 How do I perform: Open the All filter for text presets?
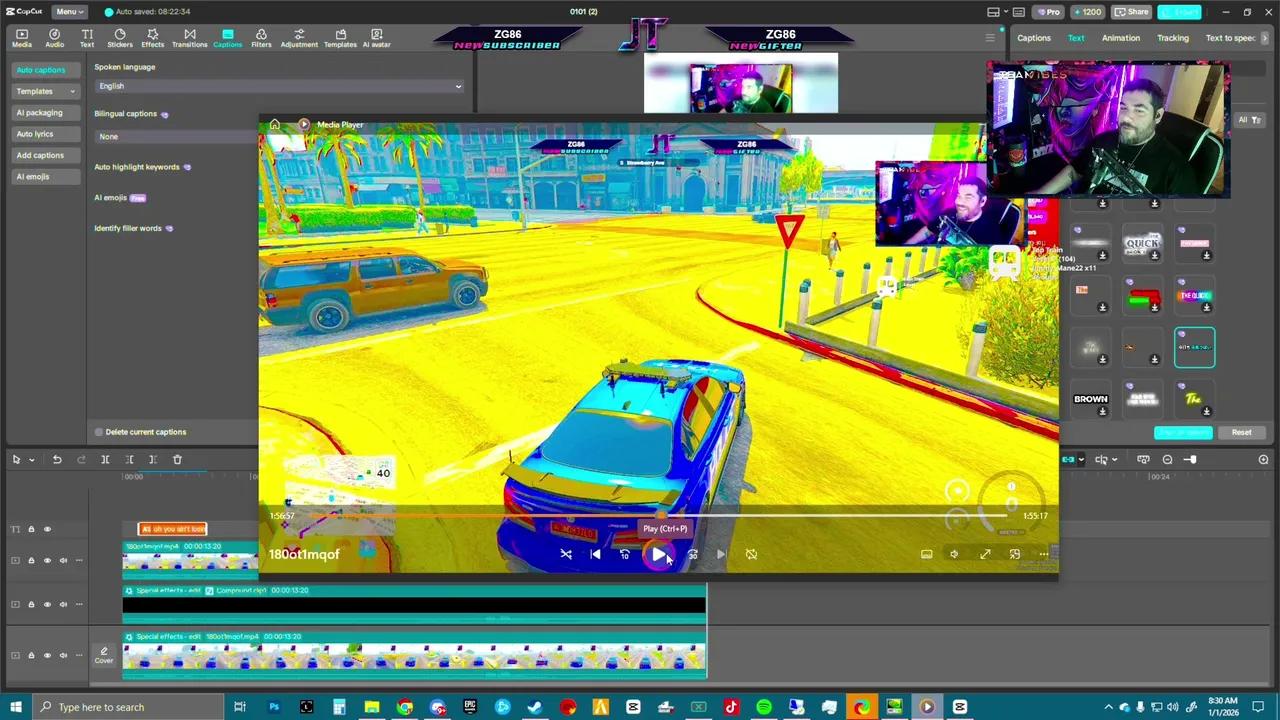pos(1249,120)
